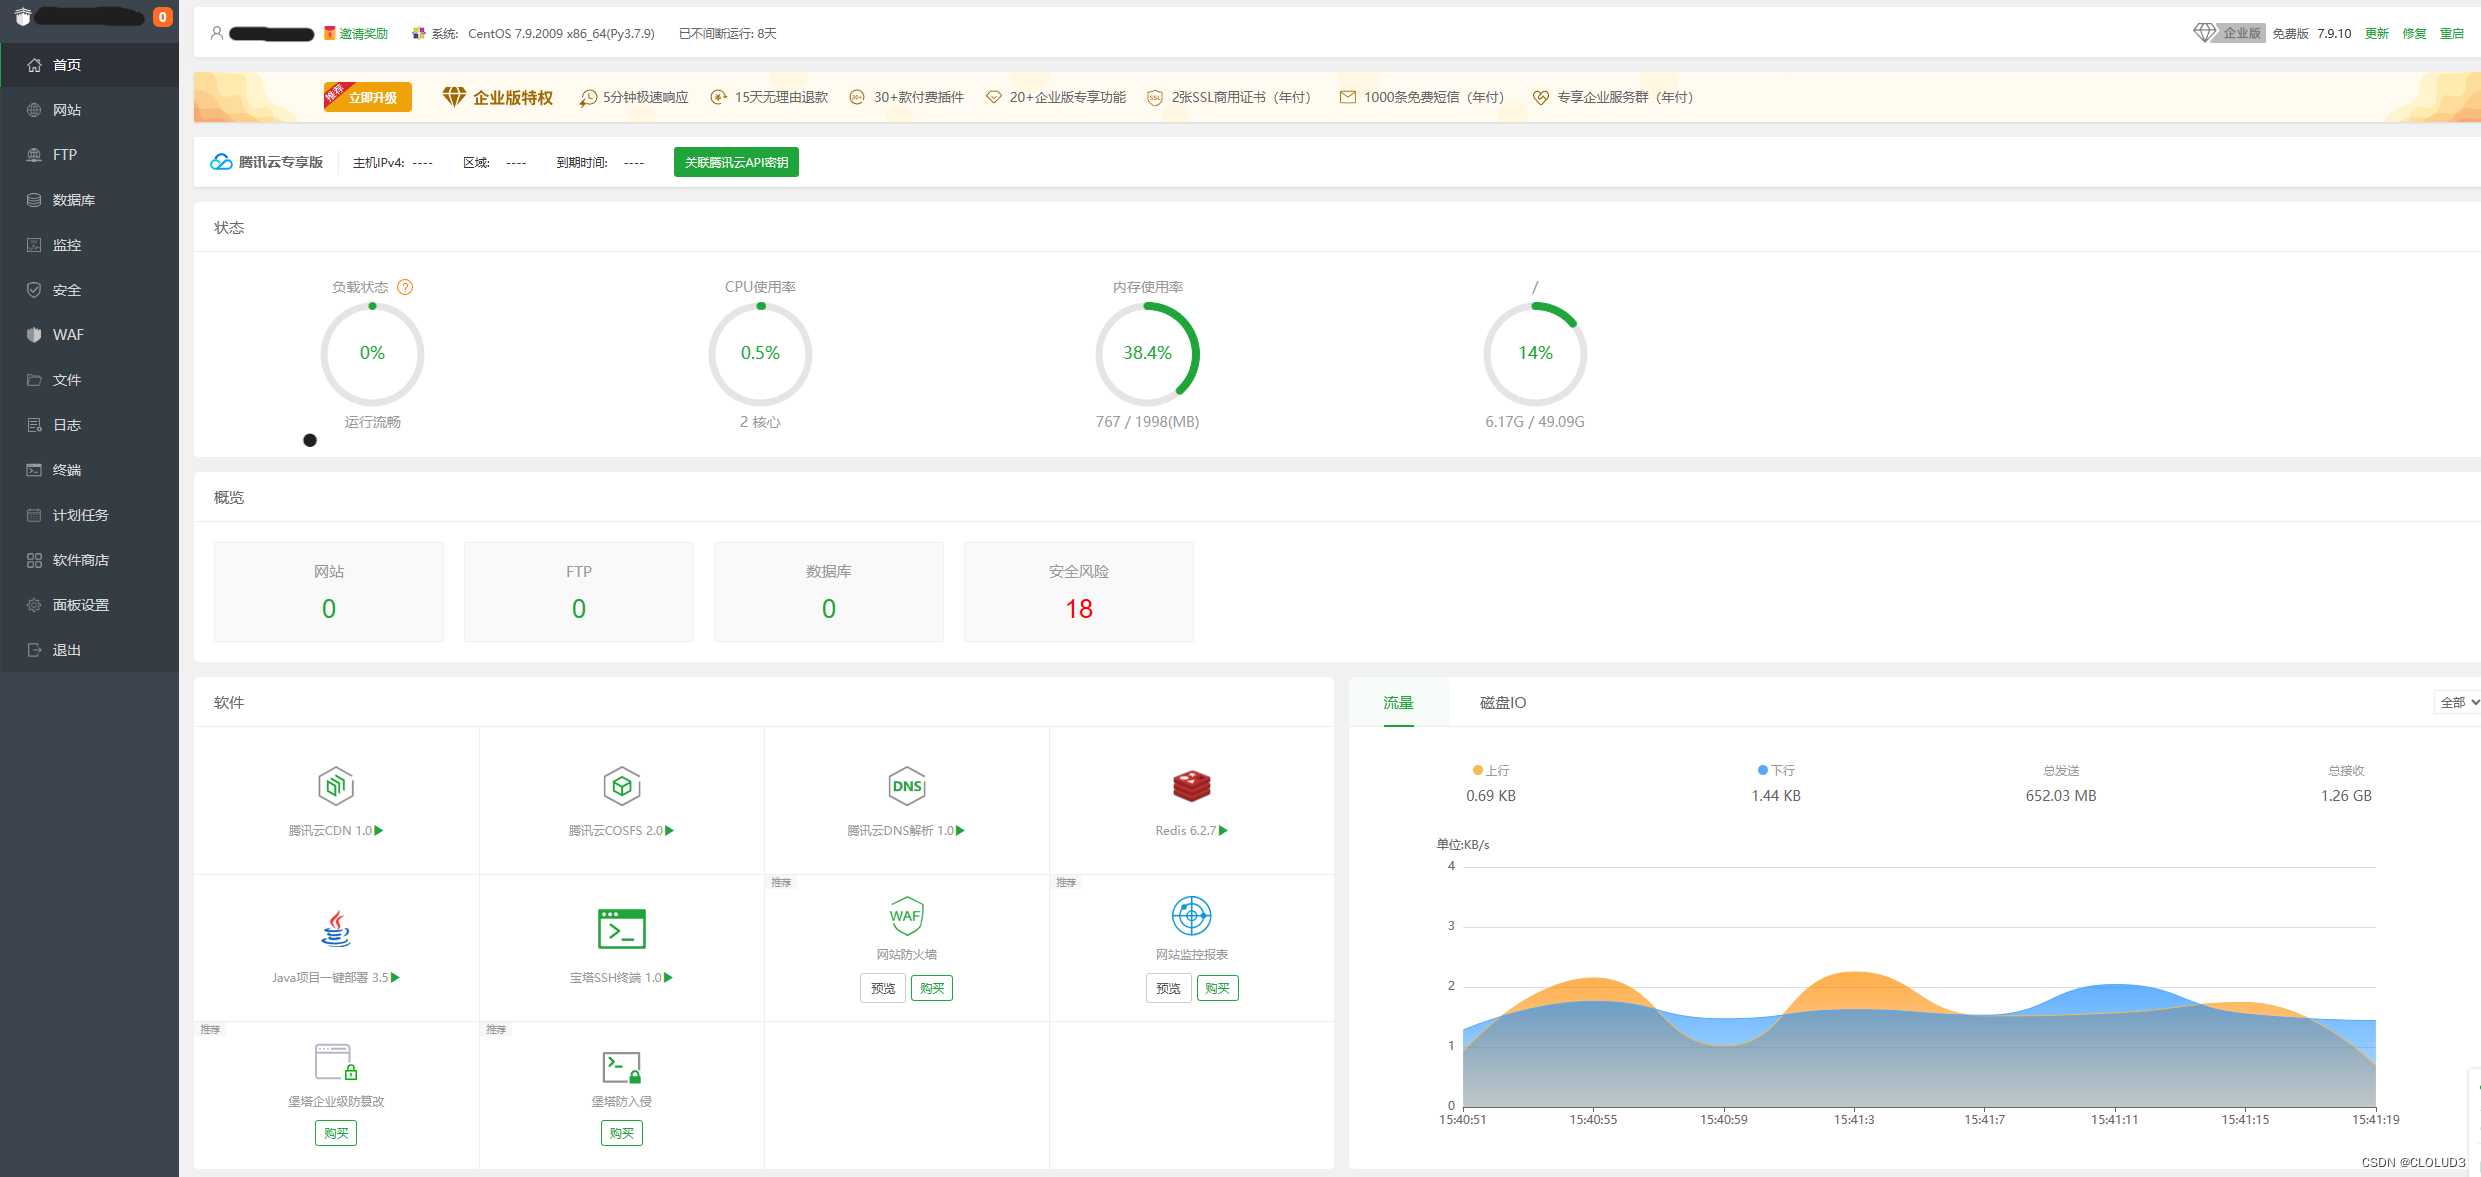Click the Java project deployment icon
Screen dimensions: 2481x1177
336,929
